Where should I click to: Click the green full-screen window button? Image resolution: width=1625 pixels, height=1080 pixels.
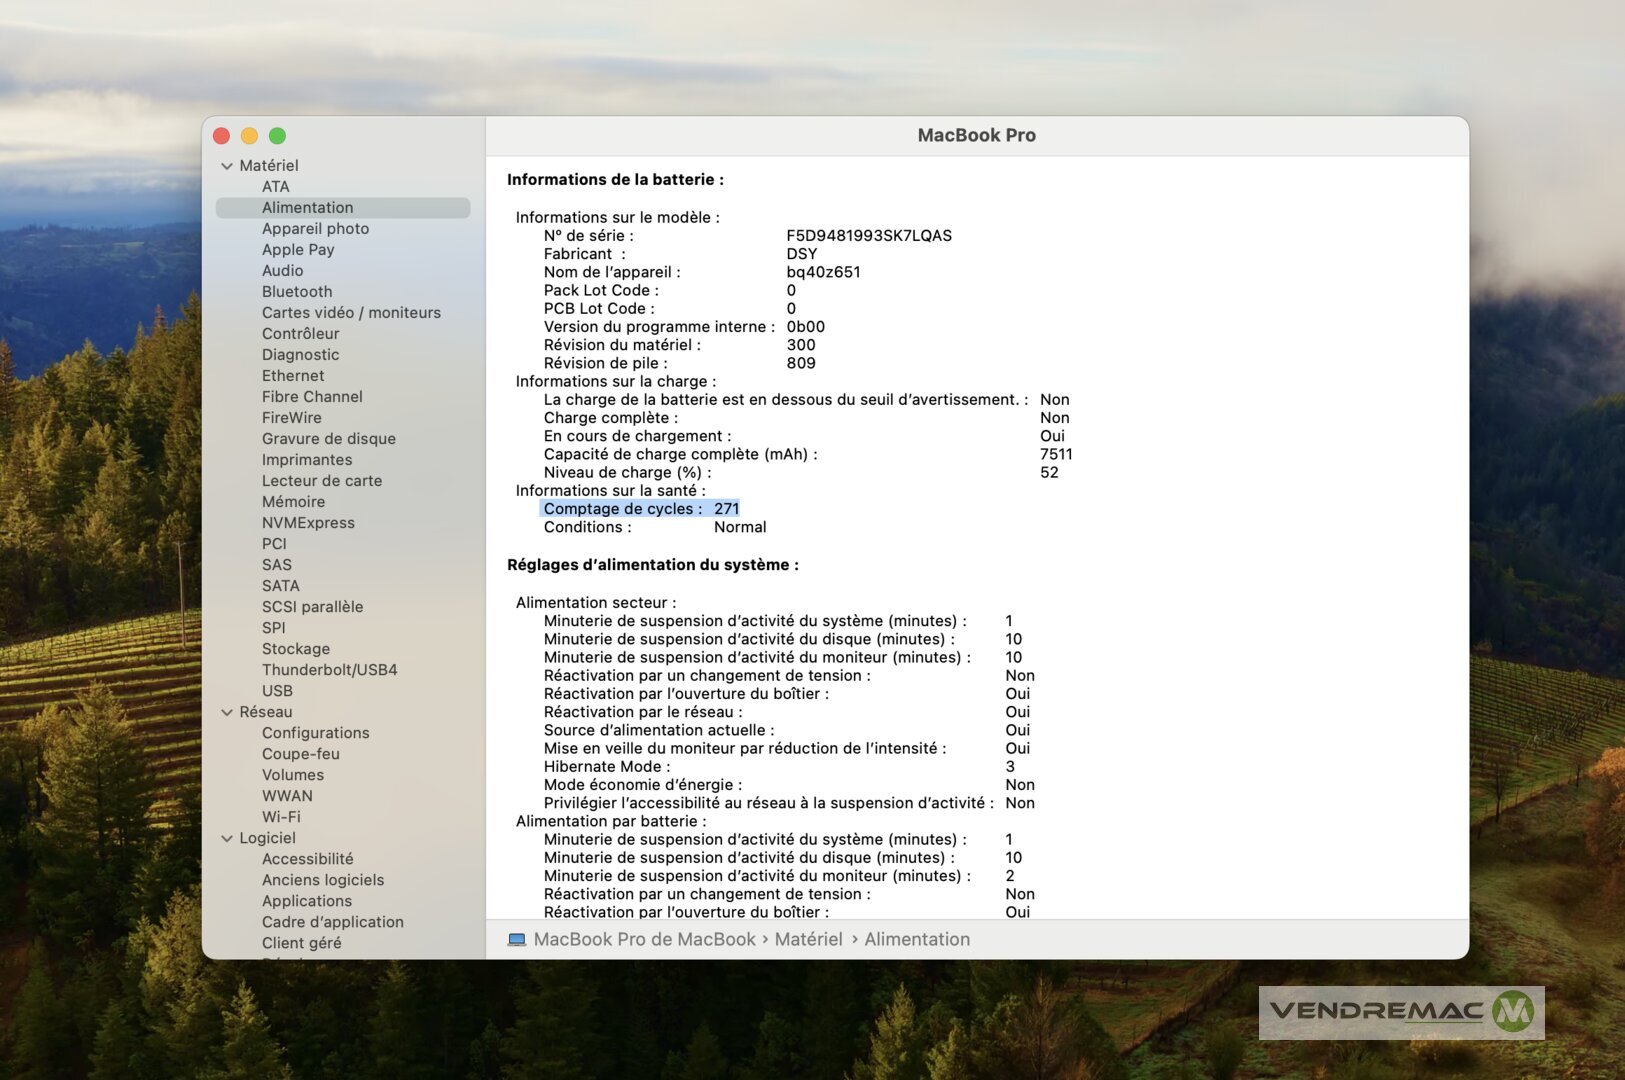[x=277, y=136]
